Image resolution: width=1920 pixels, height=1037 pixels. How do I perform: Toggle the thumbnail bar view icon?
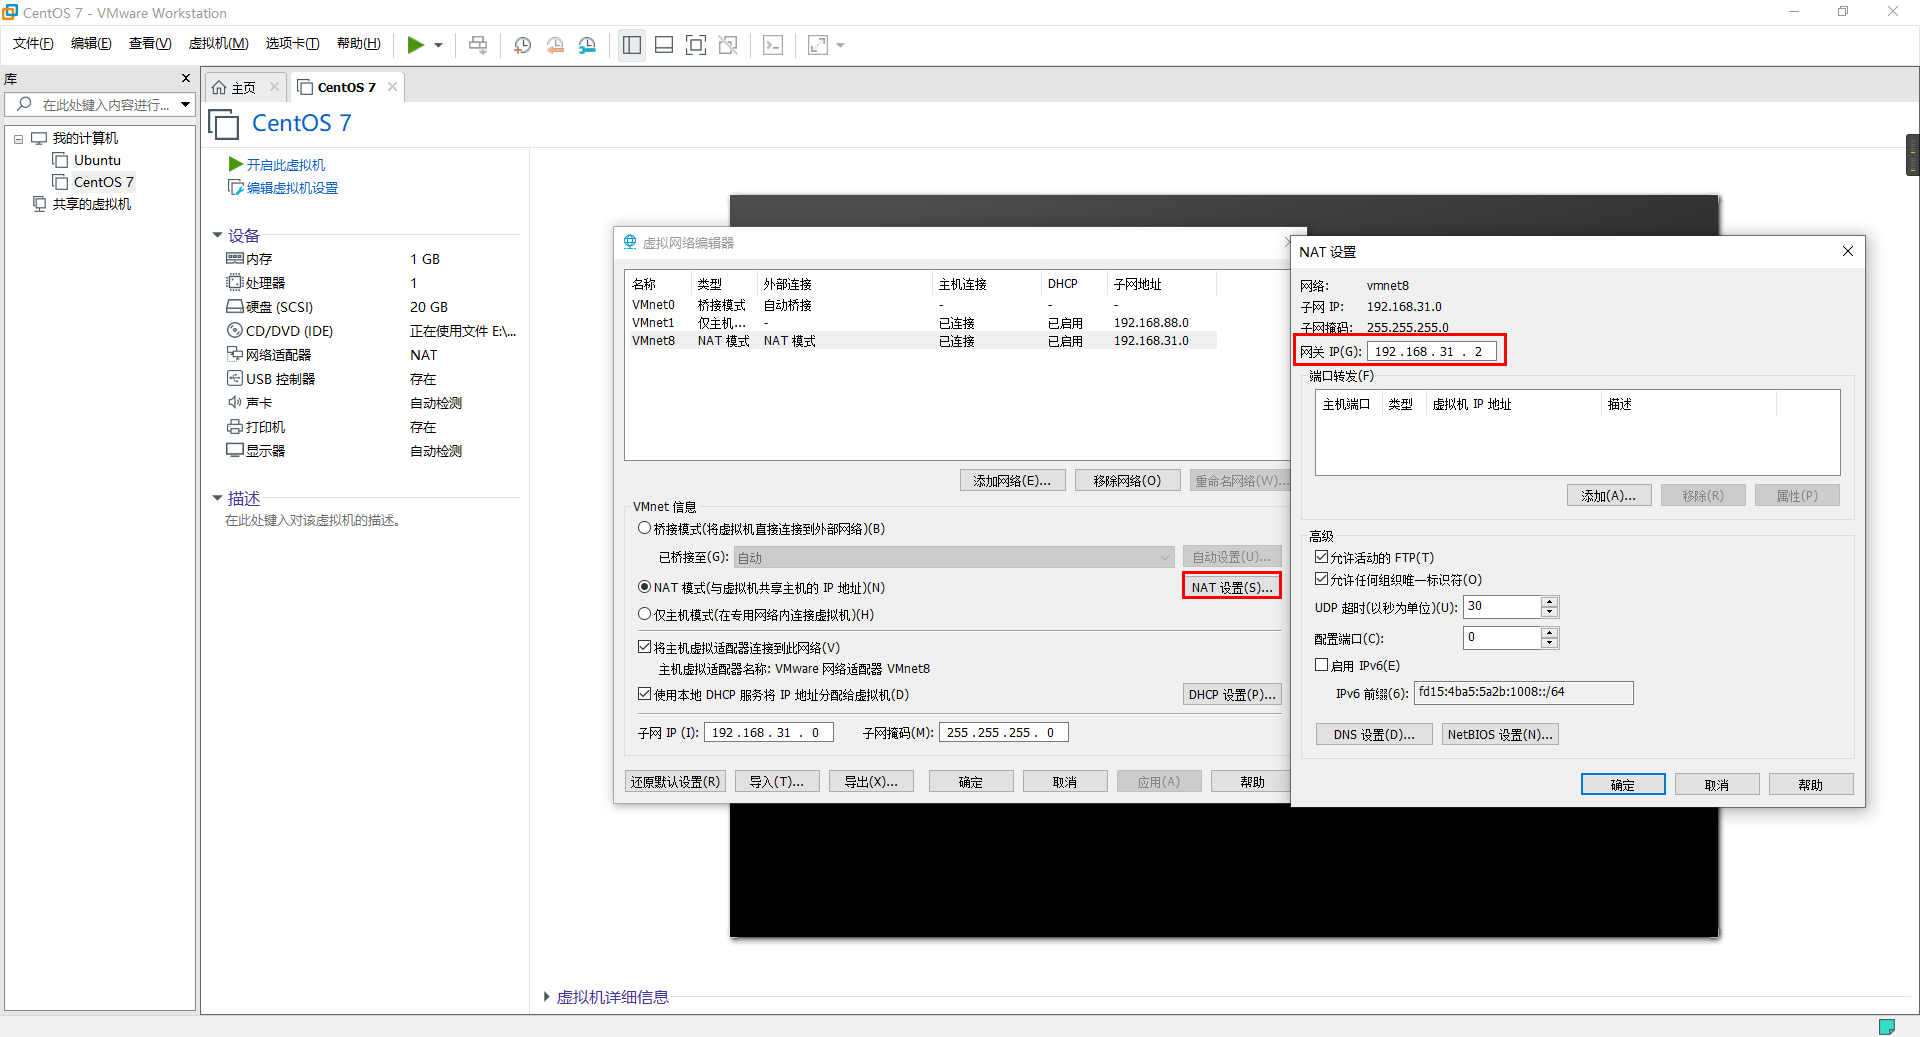pos(664,45)
